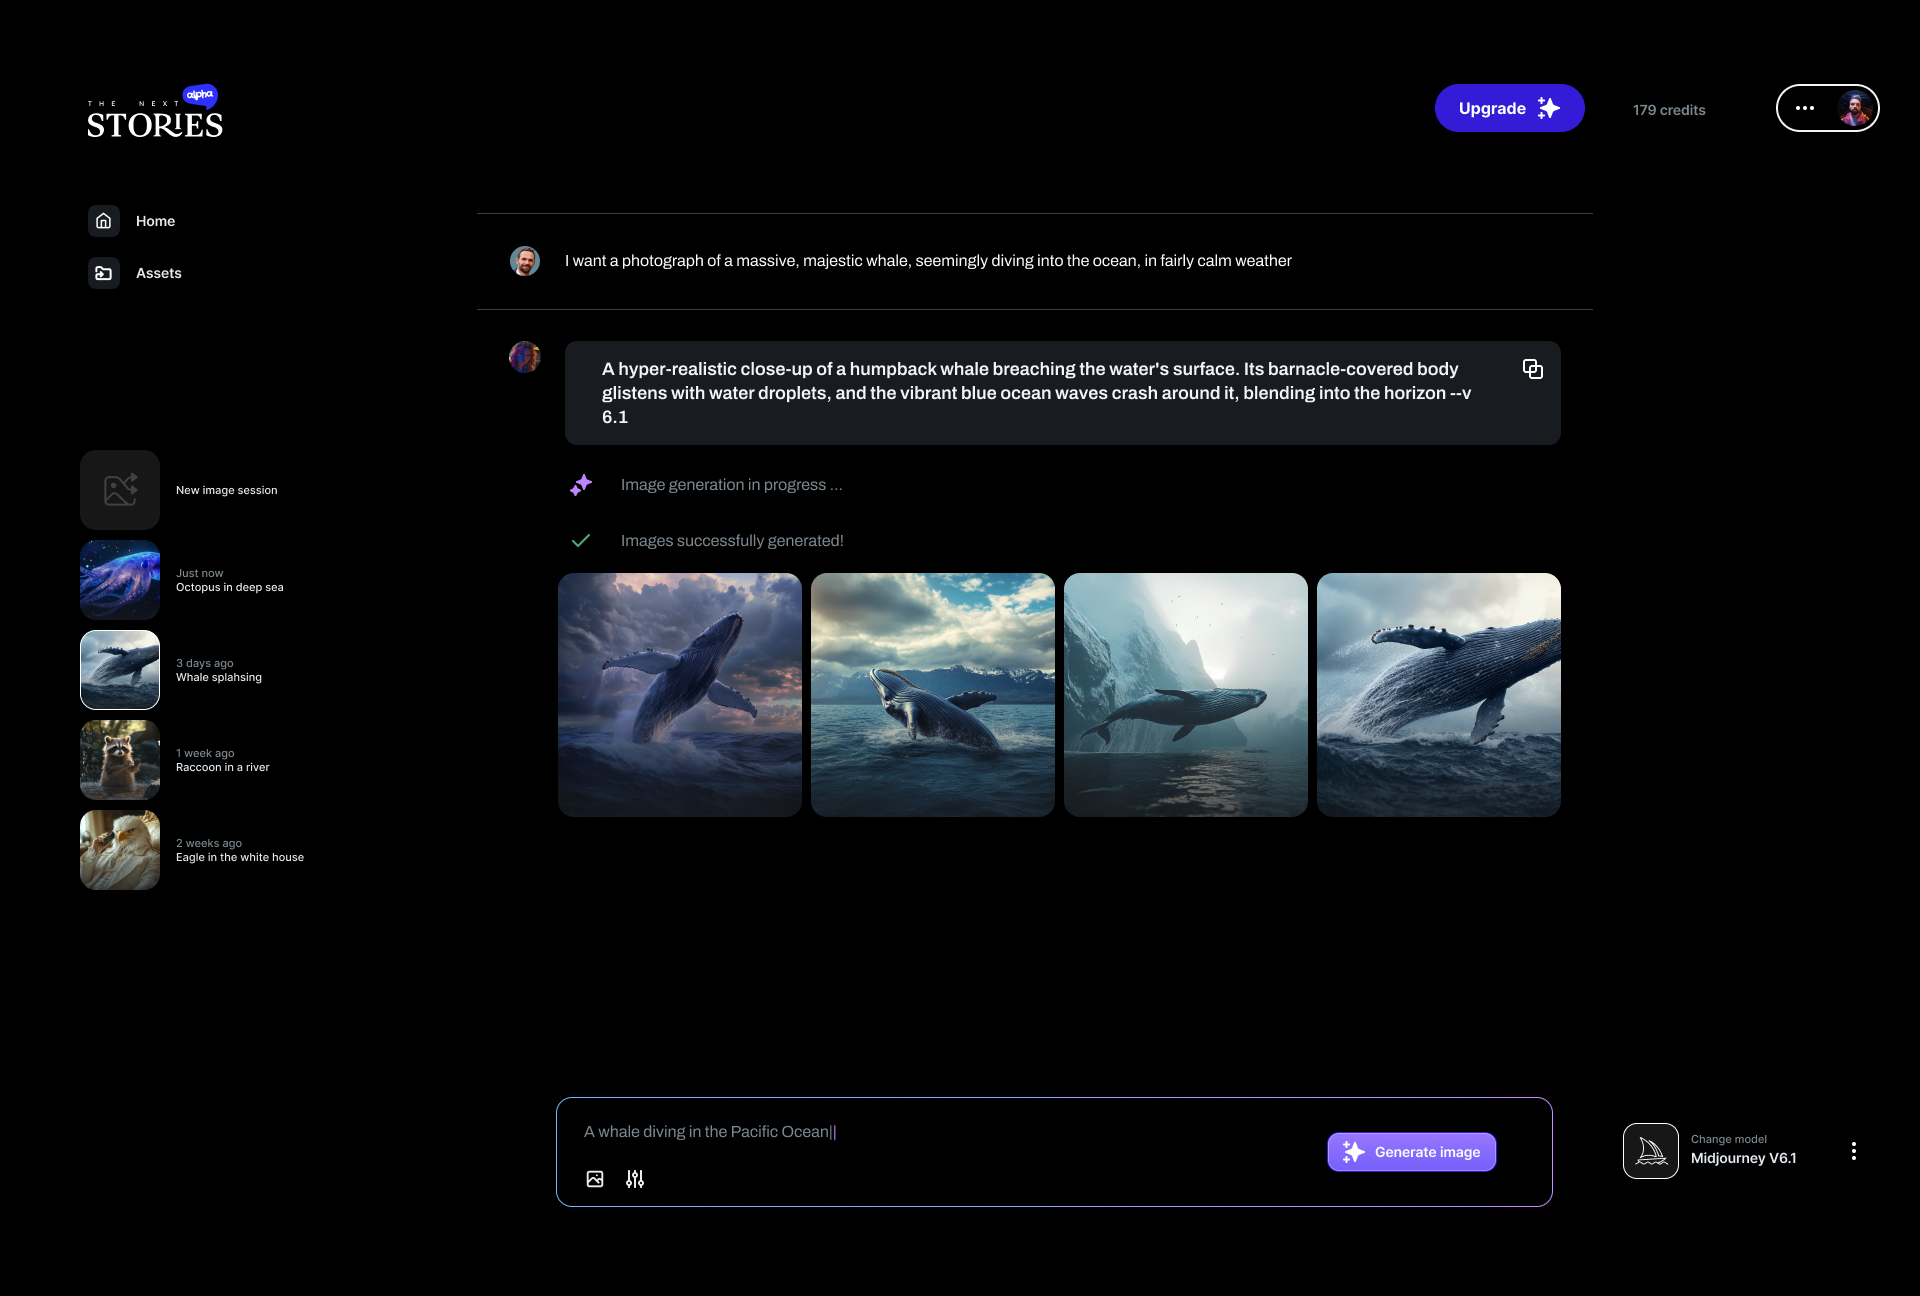Click the Midjourney sailboat model icon
This screenshot has height=1296, width=1920.
click(1650, 1151)
